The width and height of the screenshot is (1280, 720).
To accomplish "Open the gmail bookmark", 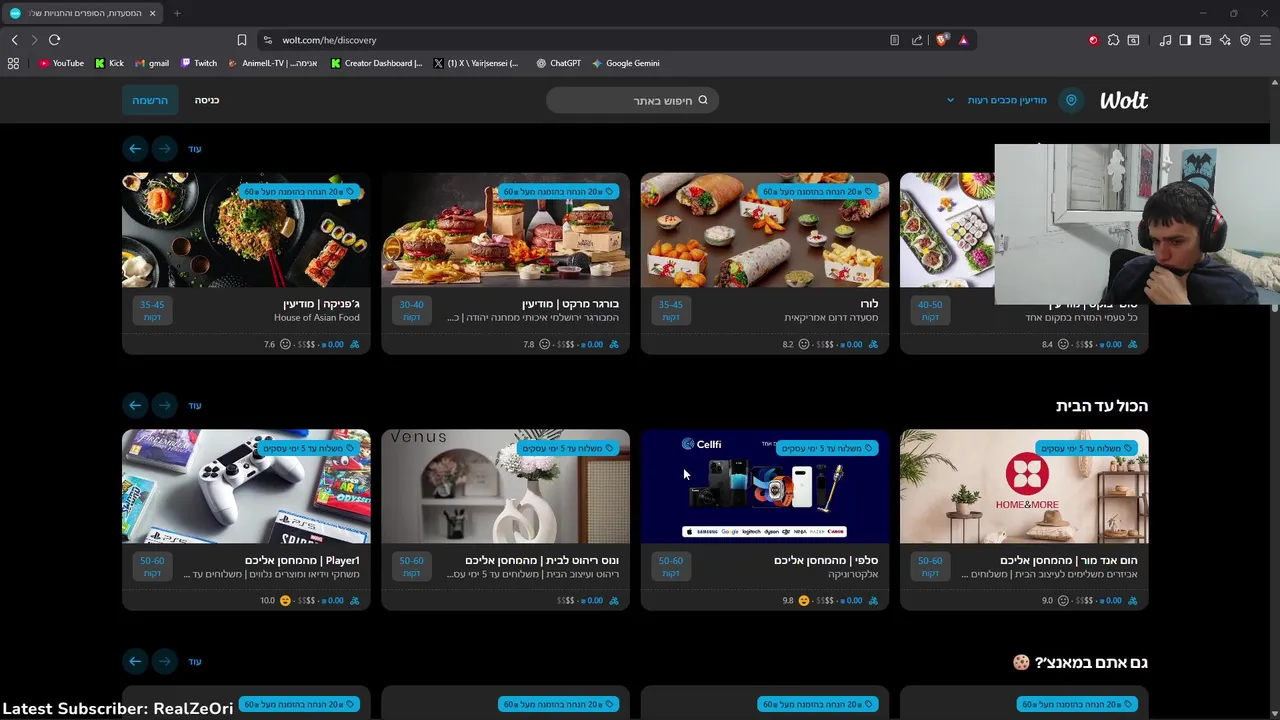I will click(x=152, y=63).
